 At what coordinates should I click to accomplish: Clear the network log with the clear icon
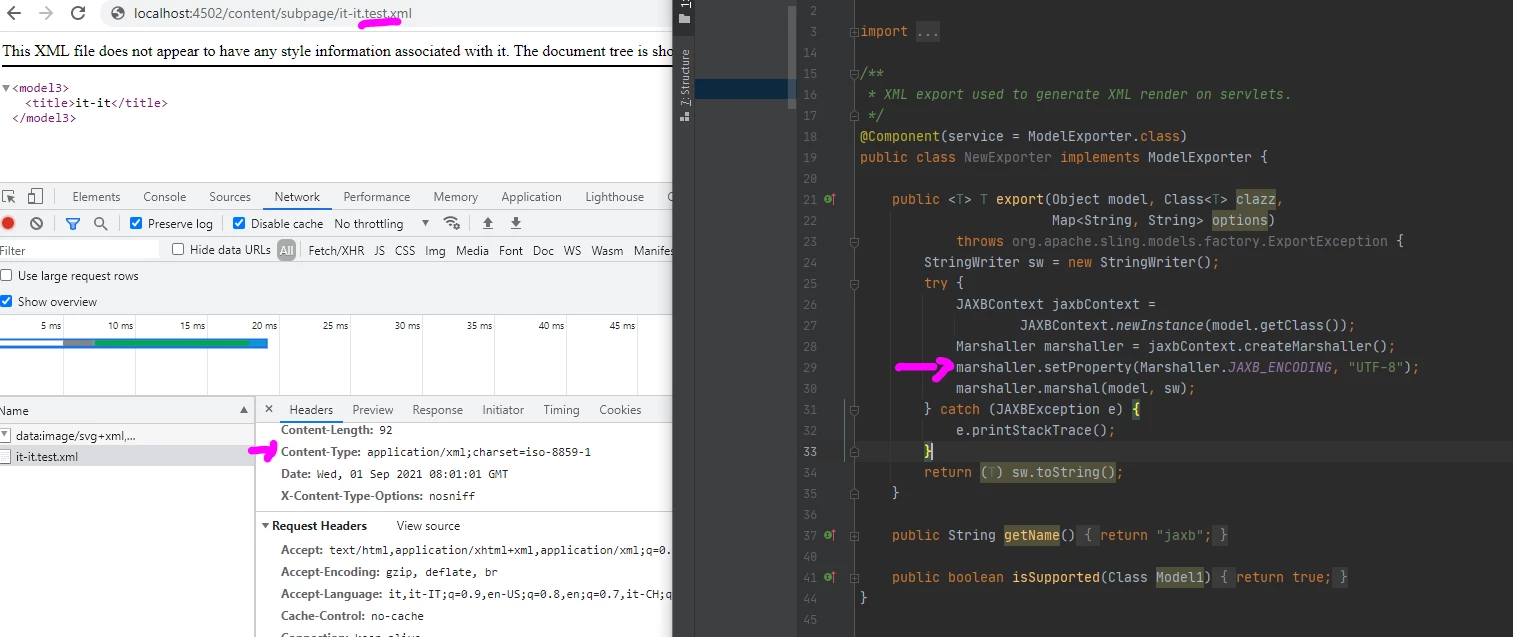pos(36,224)
